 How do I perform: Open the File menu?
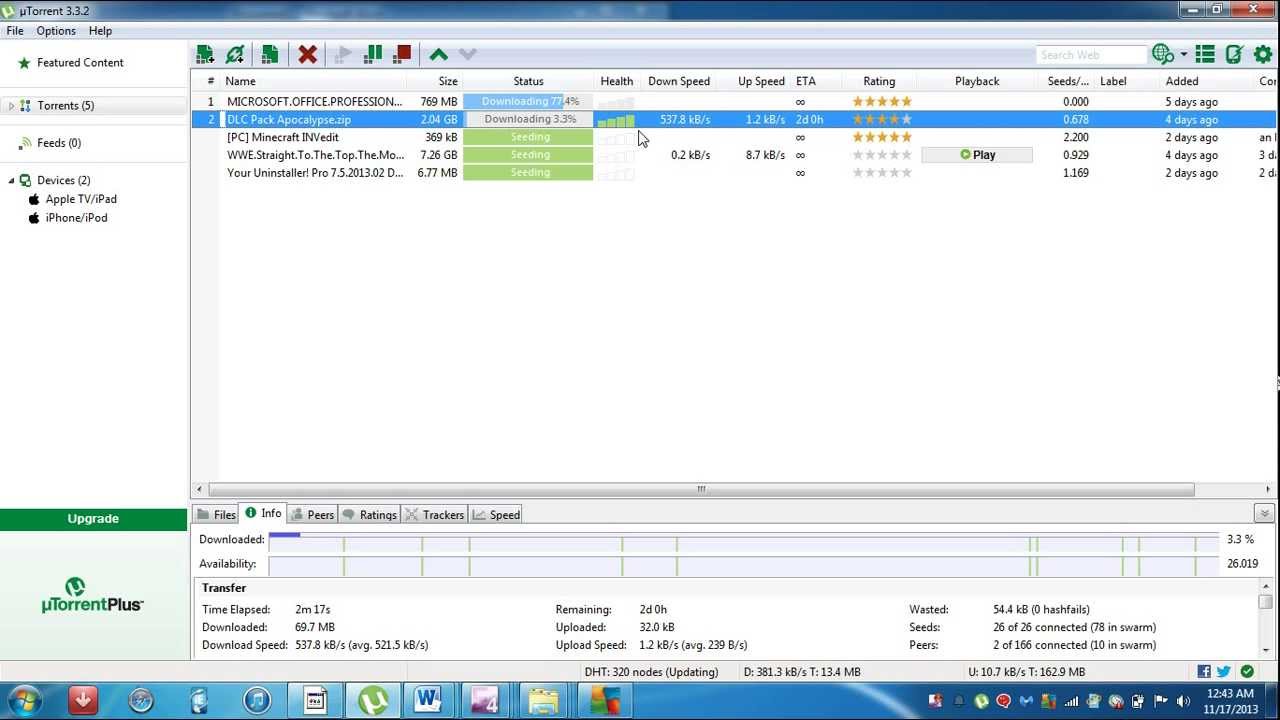pos(15,31)
